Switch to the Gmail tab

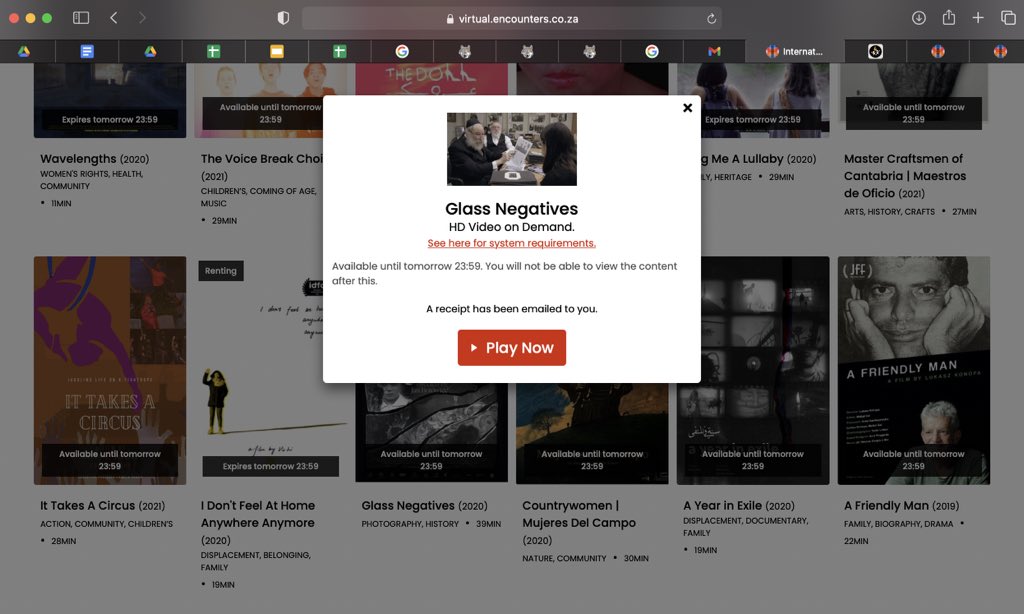pos(714,51)
